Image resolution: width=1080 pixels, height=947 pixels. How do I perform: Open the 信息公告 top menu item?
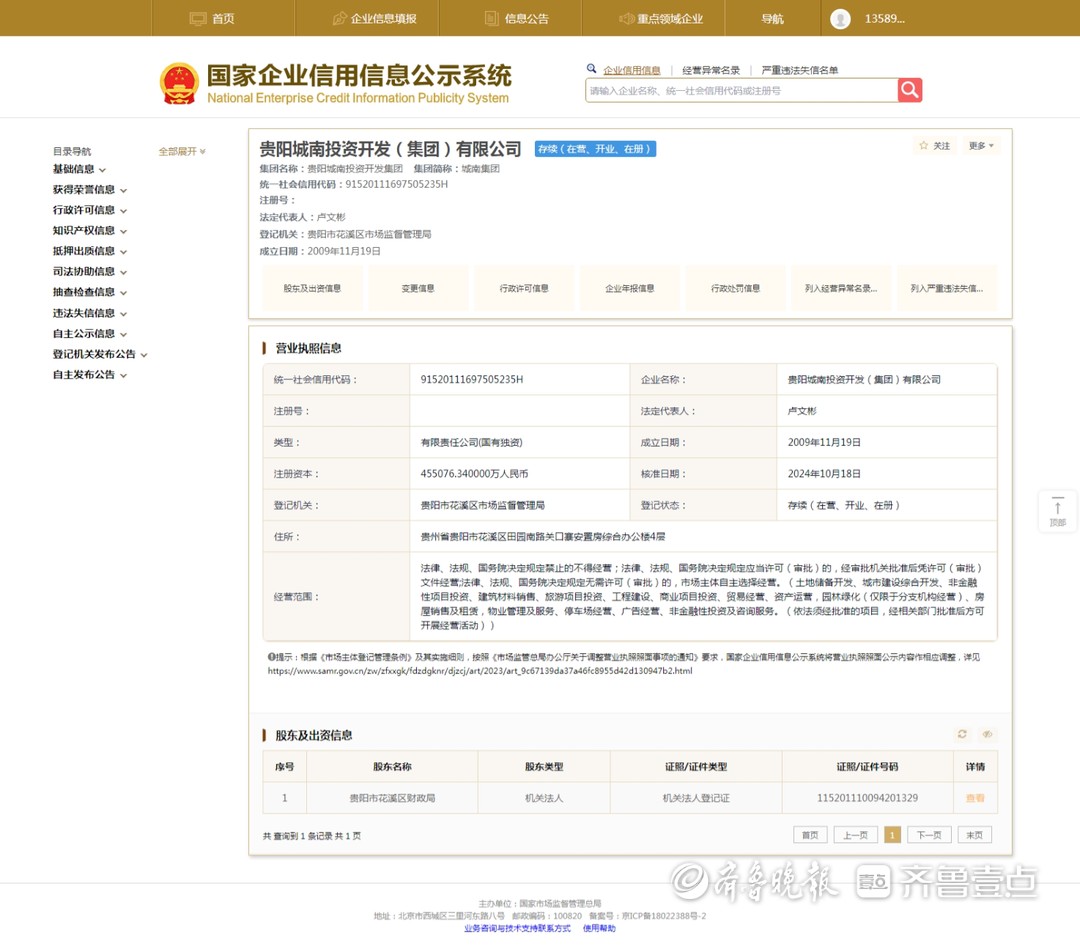(517, 19)
